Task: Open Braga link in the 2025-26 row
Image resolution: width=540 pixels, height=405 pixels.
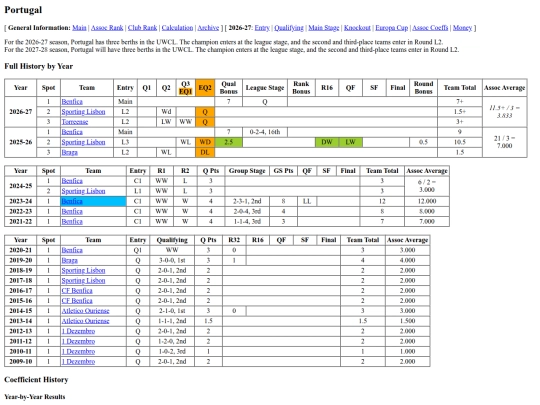Action: [70, 152]
